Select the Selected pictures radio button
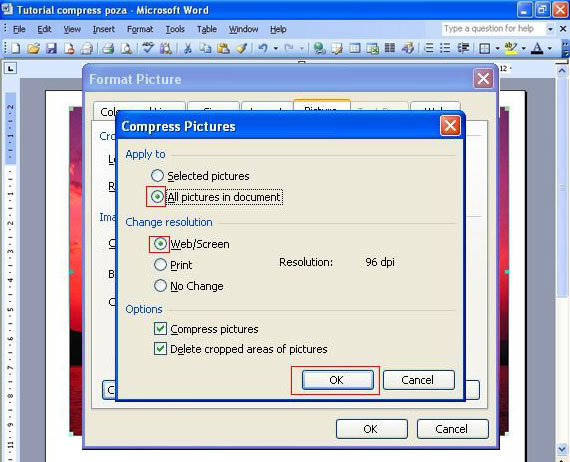The width and height of the screenshot is (570, 462). pos(157,176)
